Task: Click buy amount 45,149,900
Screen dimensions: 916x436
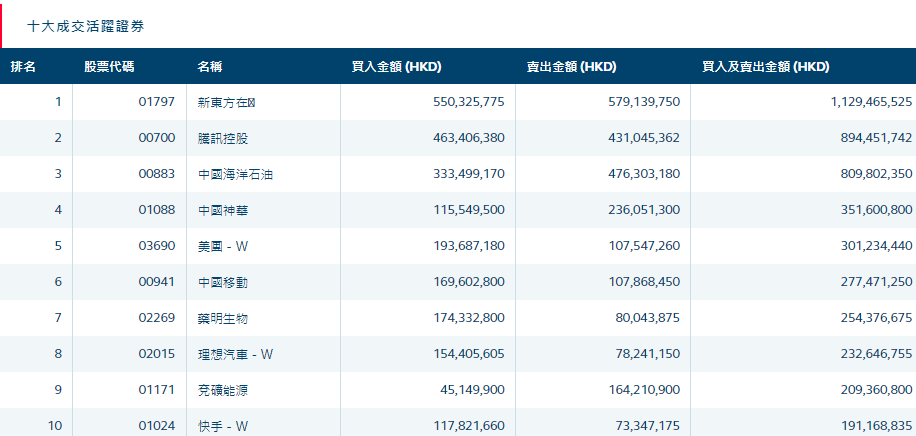Action: [x=472, y=390]
